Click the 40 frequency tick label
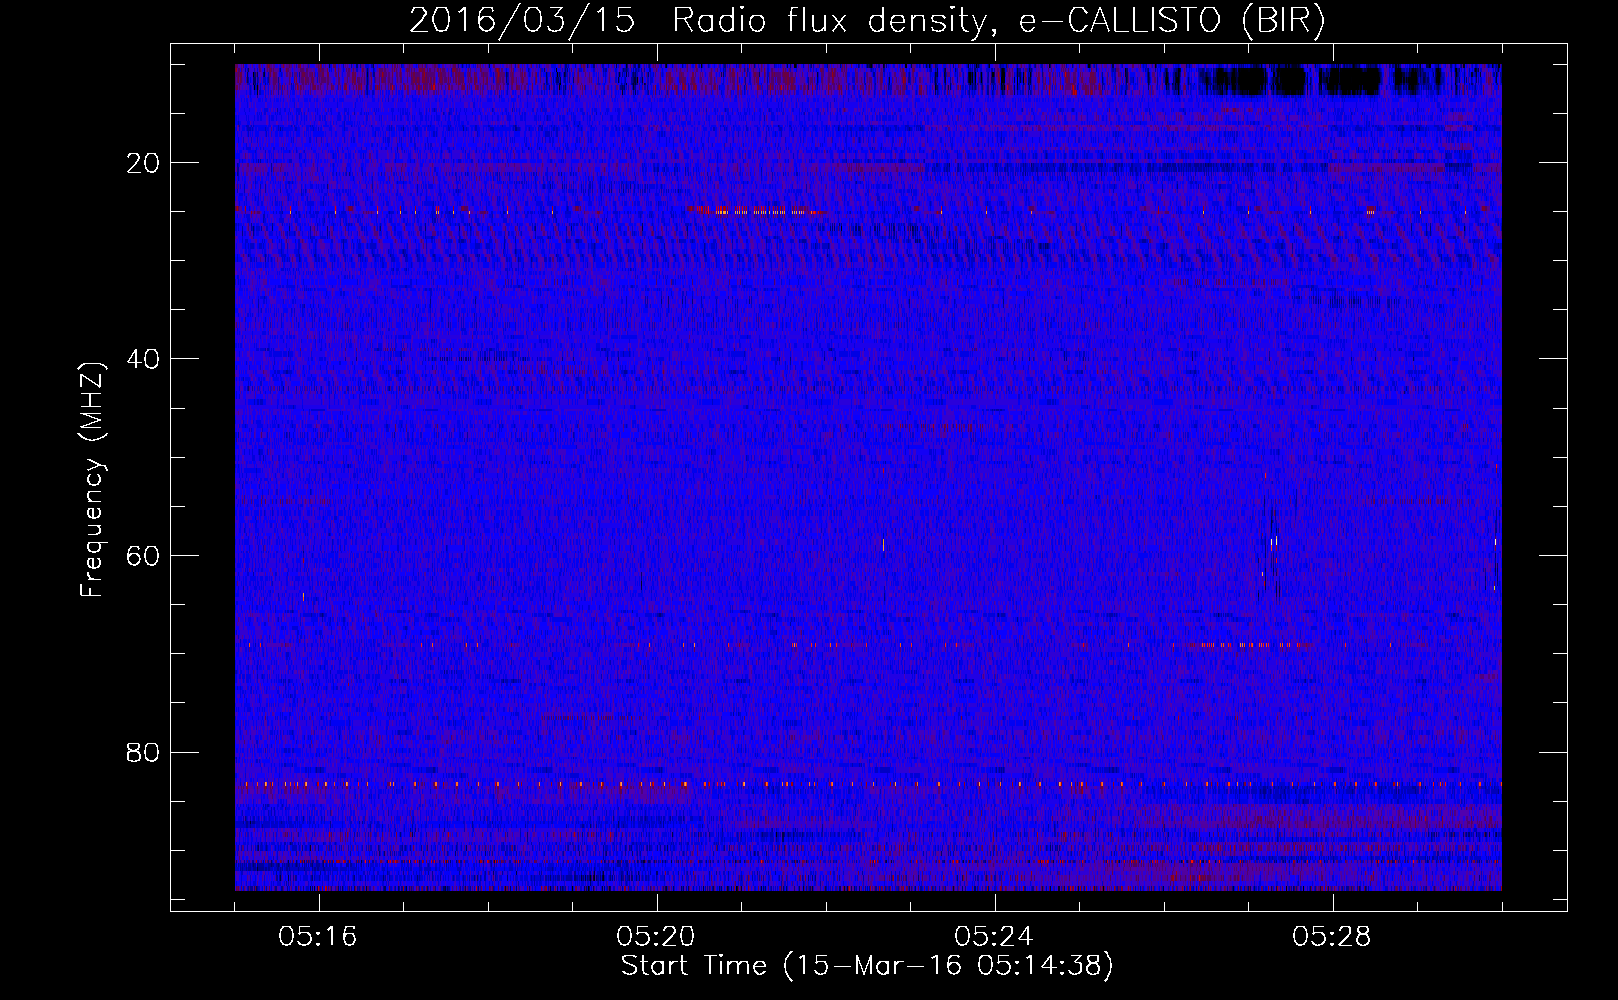The height and width of the screenshot is (1000, 1618). (x=144, y=359)
